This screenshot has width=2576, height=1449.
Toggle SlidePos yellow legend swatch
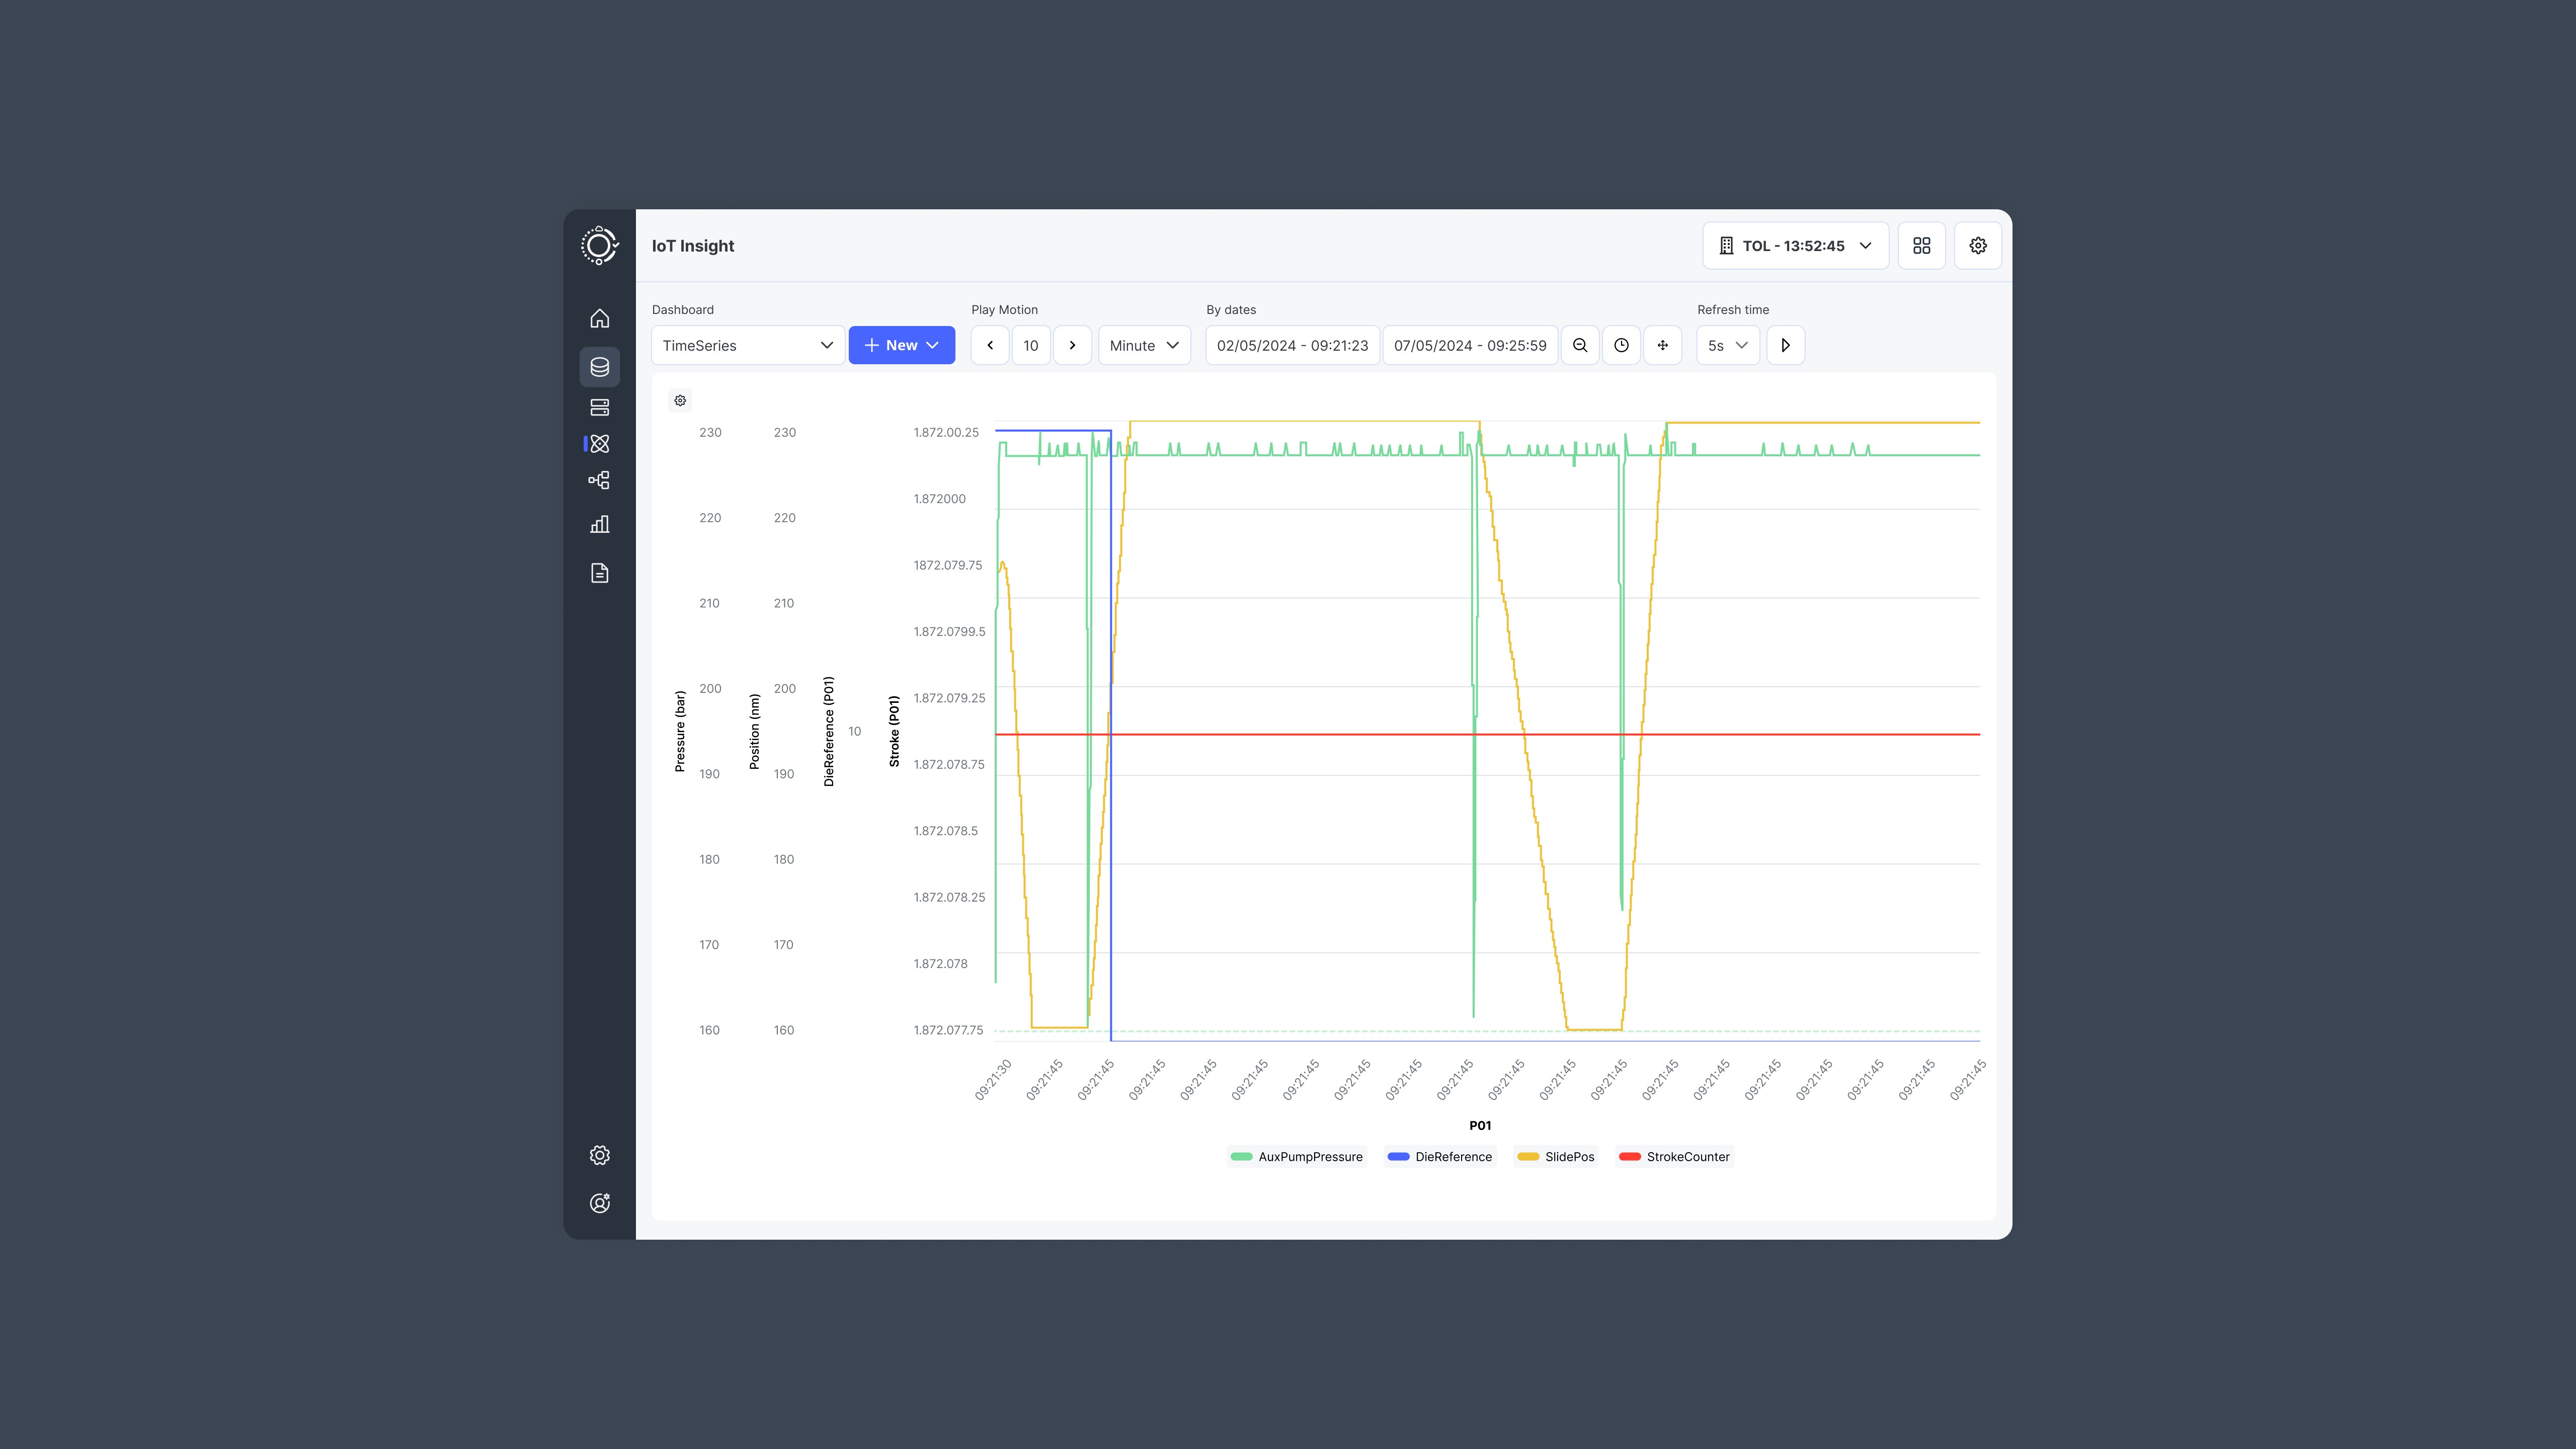[1528, 1157]
